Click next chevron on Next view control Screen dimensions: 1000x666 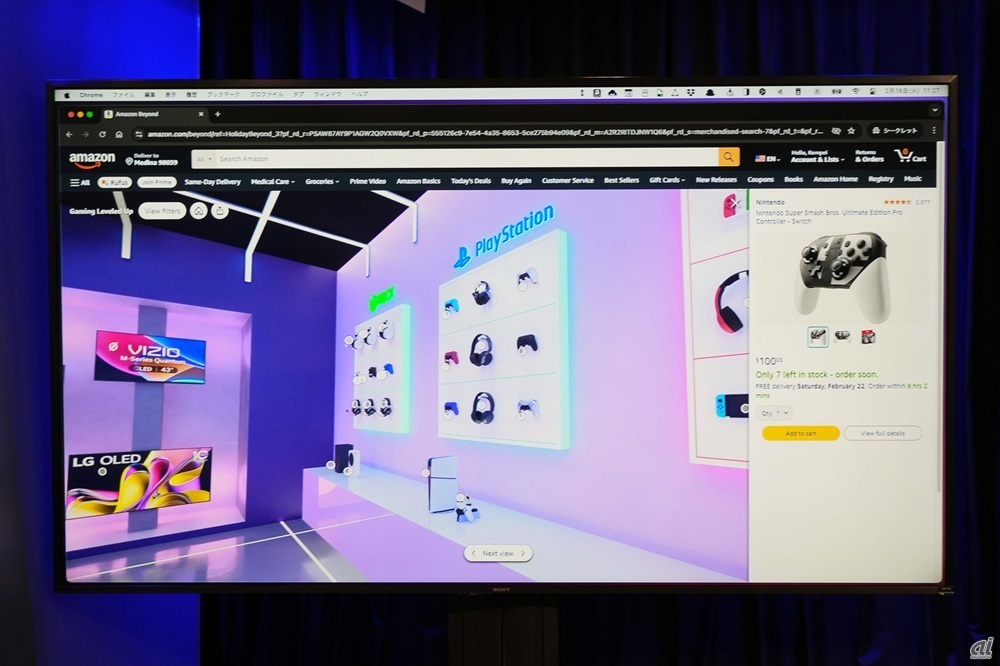522,553
